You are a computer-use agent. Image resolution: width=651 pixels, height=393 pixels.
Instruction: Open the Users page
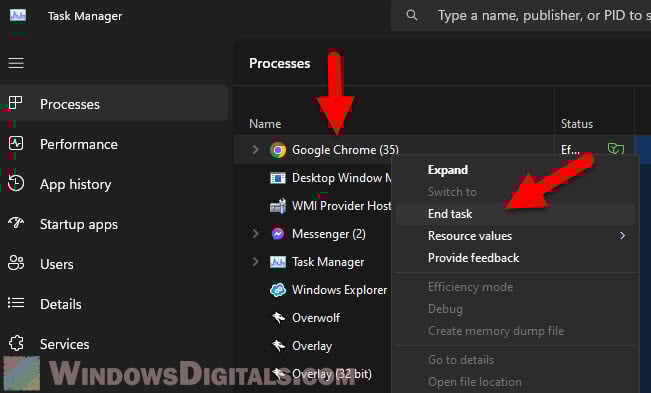click(x=57, y=264)
